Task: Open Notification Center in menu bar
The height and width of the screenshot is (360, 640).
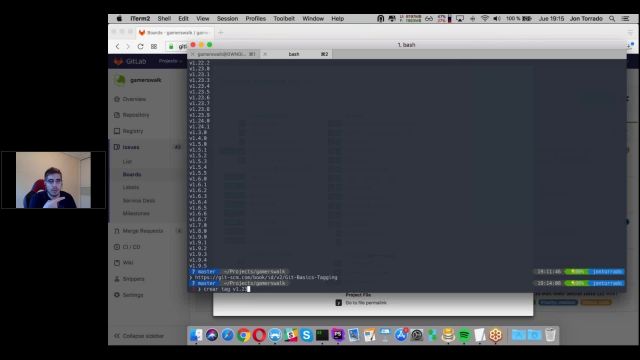Action: [x=625, y=18]
